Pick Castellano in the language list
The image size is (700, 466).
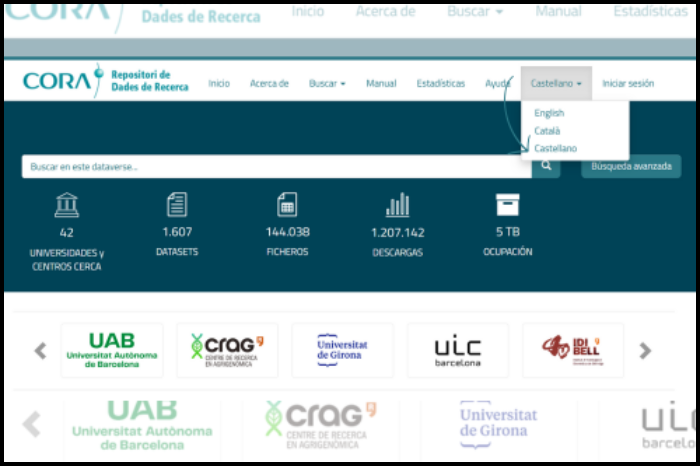pos(555,148)
